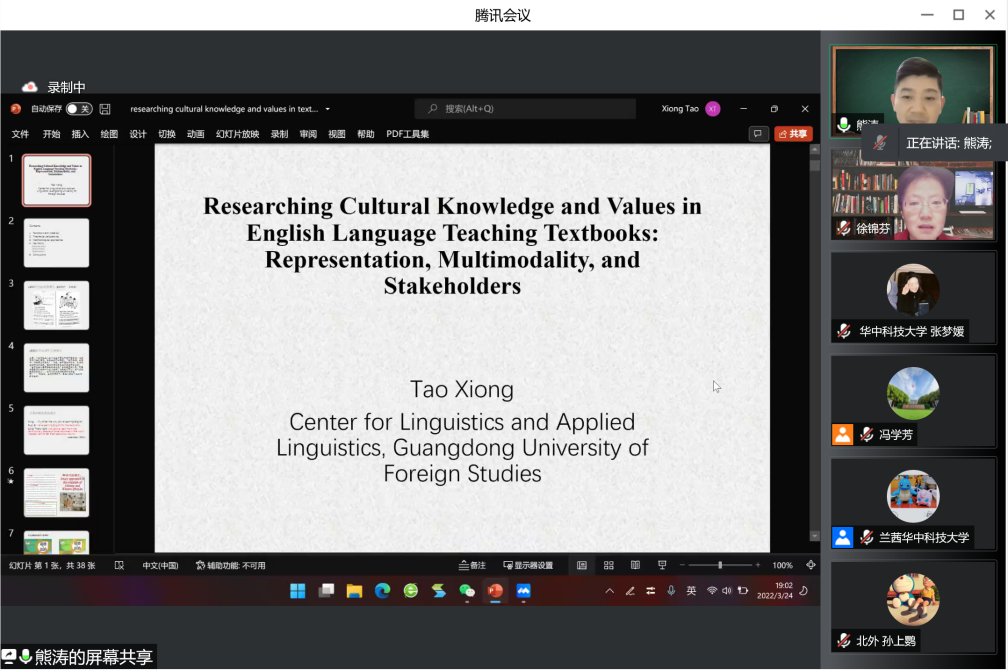Open the 插入 (Insert) ribbon tab
1008x670 pixels.
click(x=80, y=134)
